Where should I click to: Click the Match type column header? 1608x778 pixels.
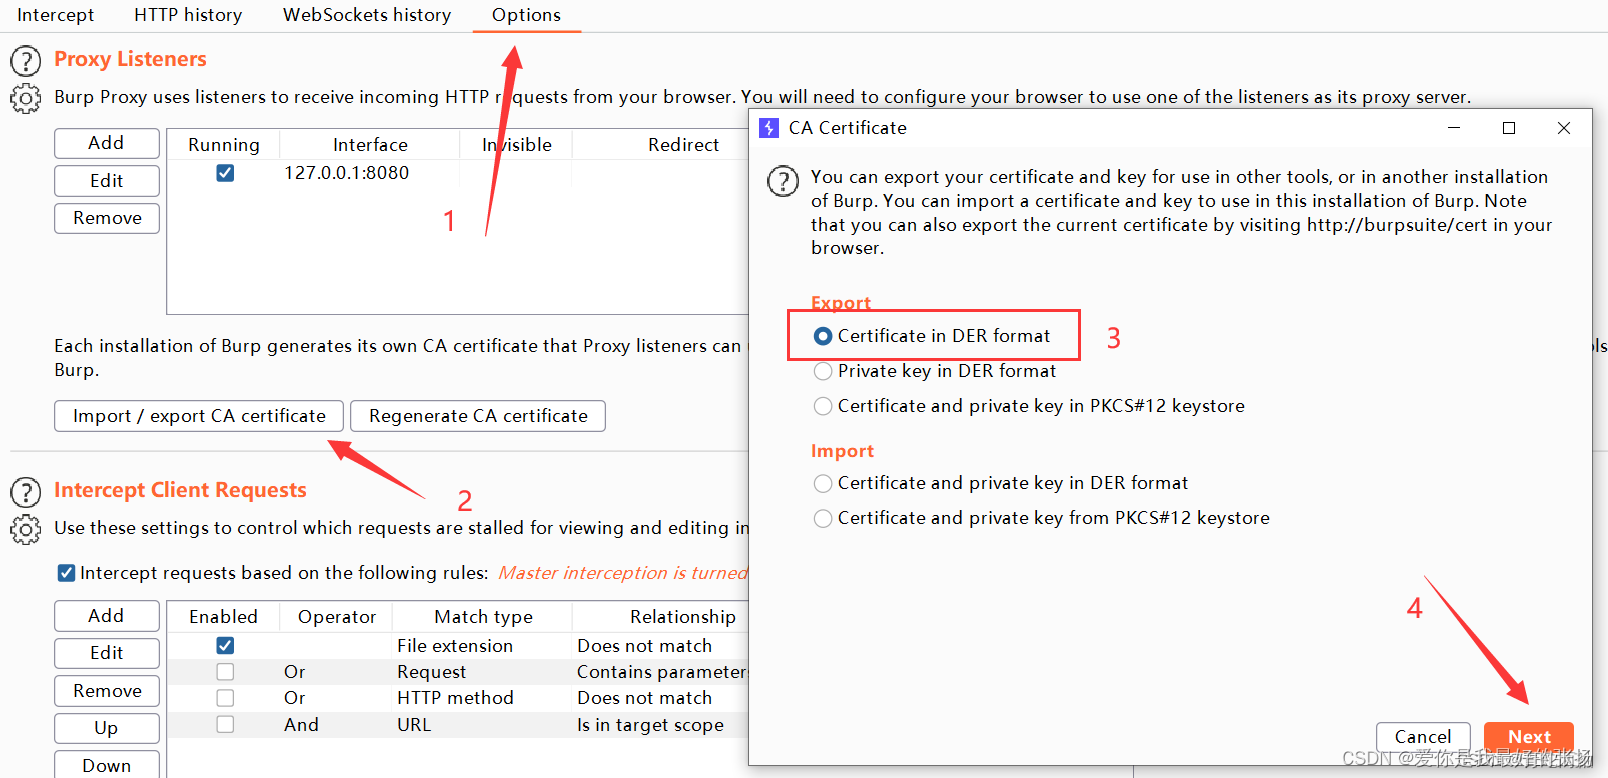[483, 617]
